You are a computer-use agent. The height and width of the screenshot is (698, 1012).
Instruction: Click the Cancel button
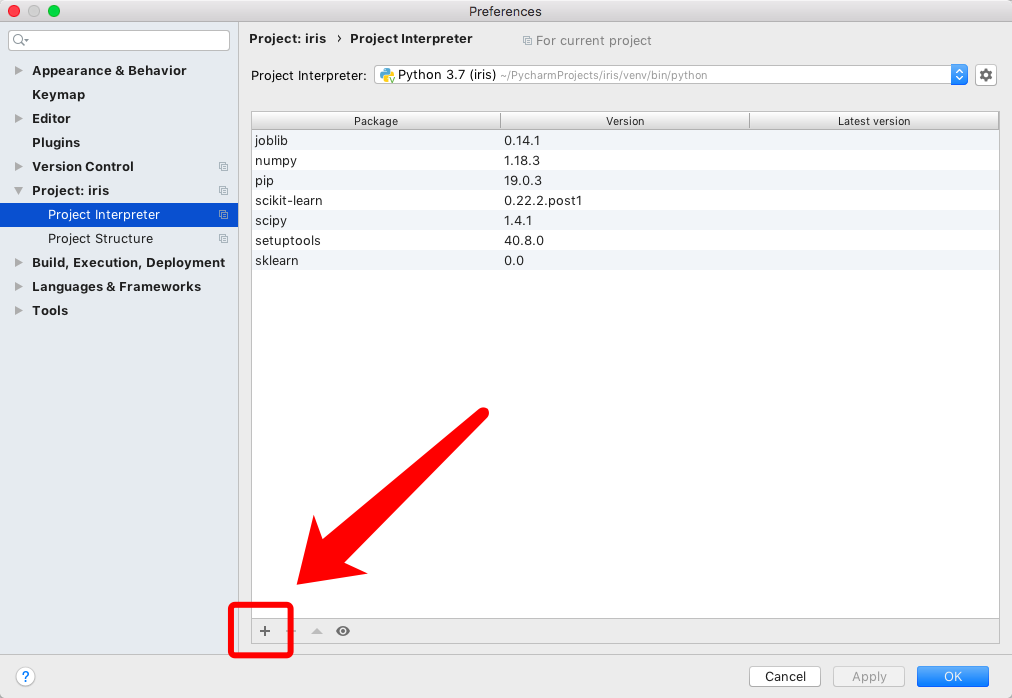pos(785,676)
